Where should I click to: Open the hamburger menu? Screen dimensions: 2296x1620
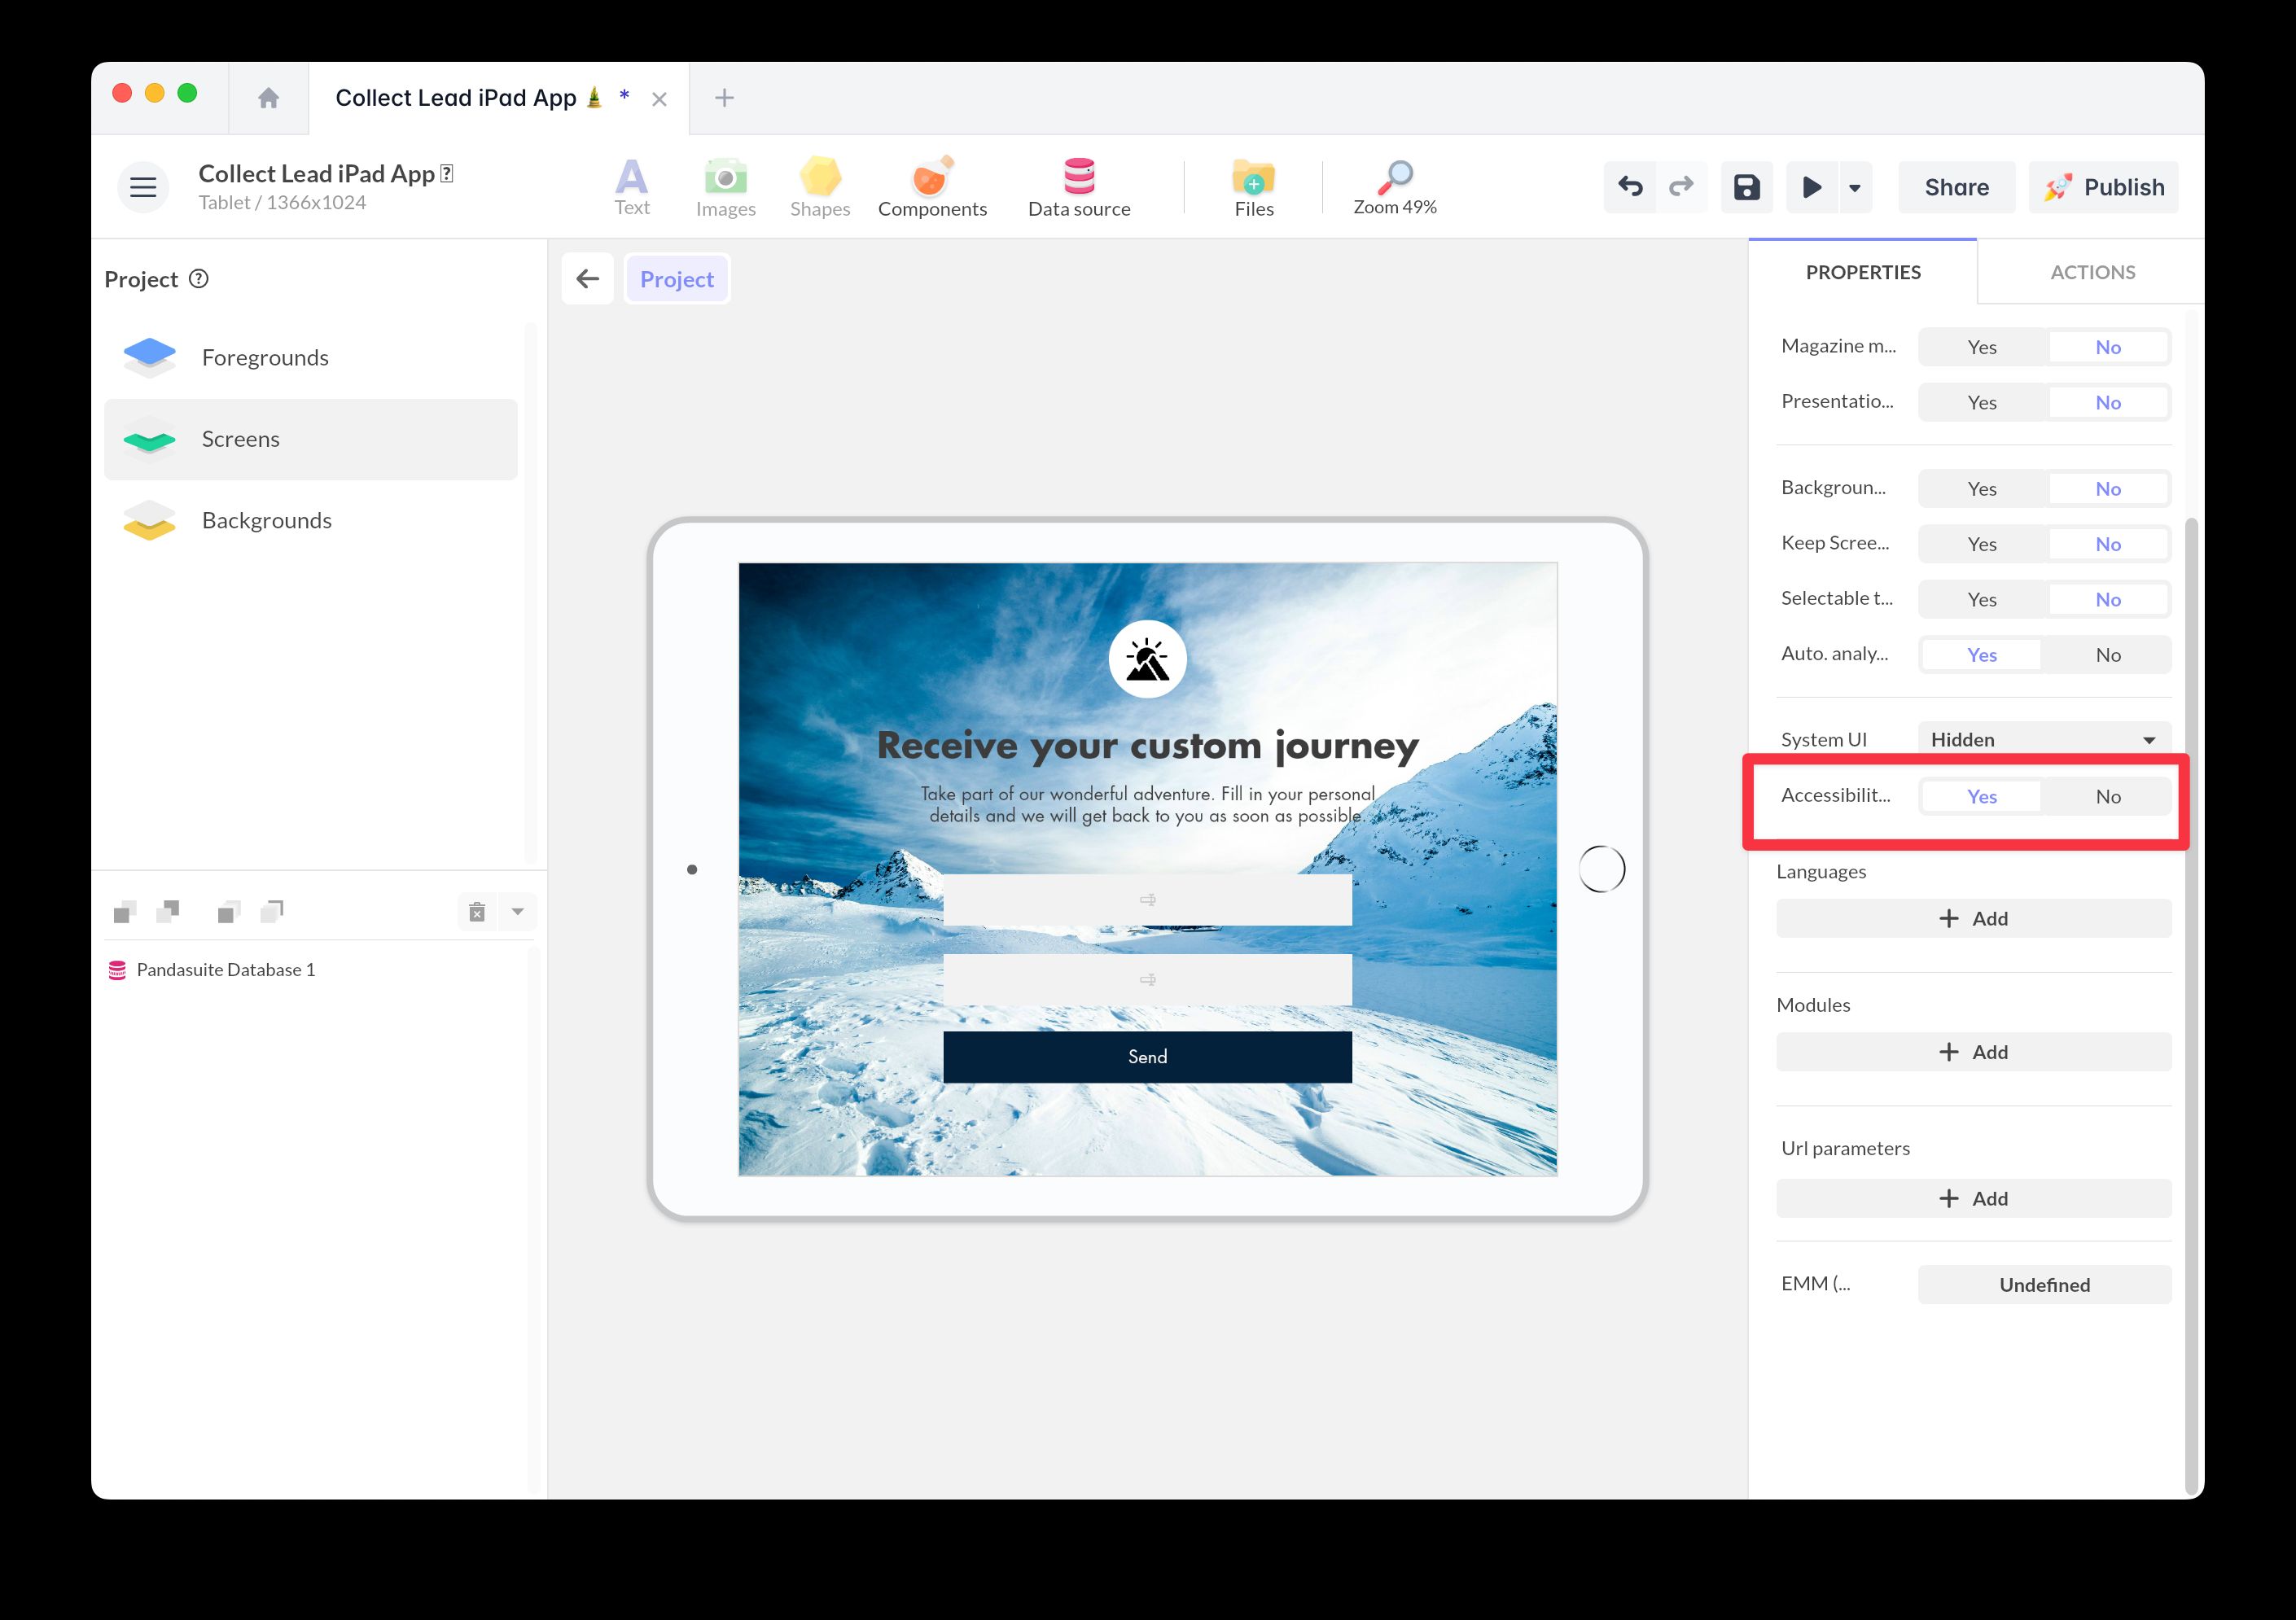pos(142,186)
